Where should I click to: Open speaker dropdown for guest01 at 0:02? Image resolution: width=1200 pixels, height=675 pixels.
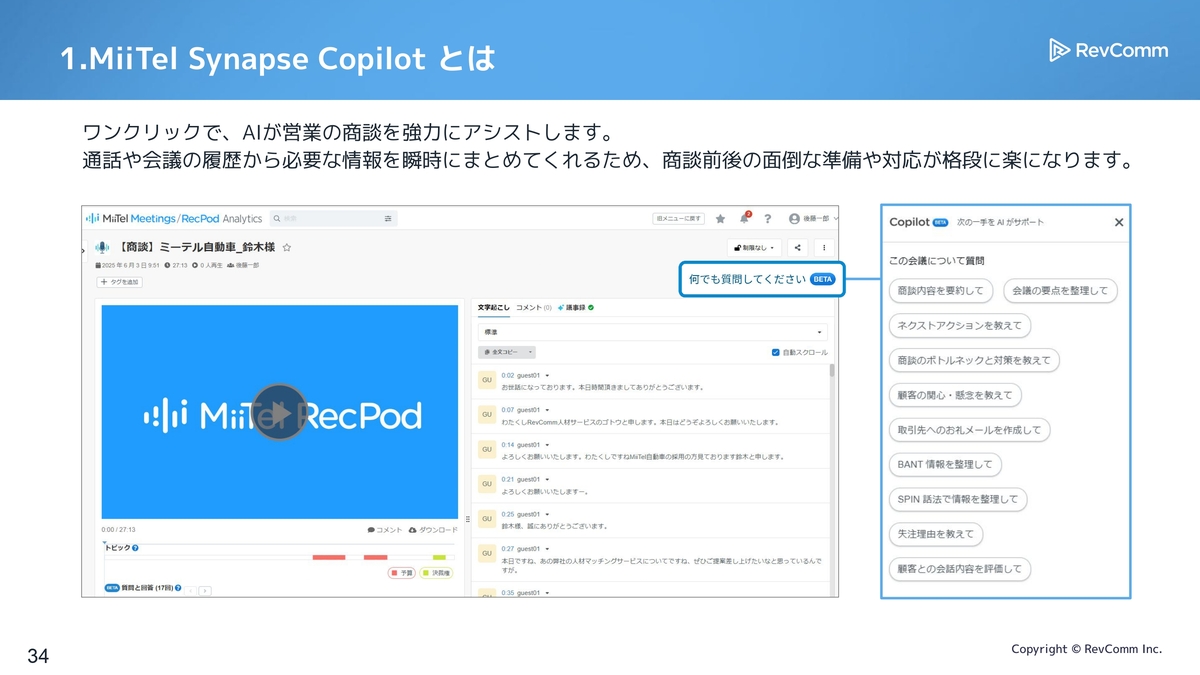[x=547, y=375]
